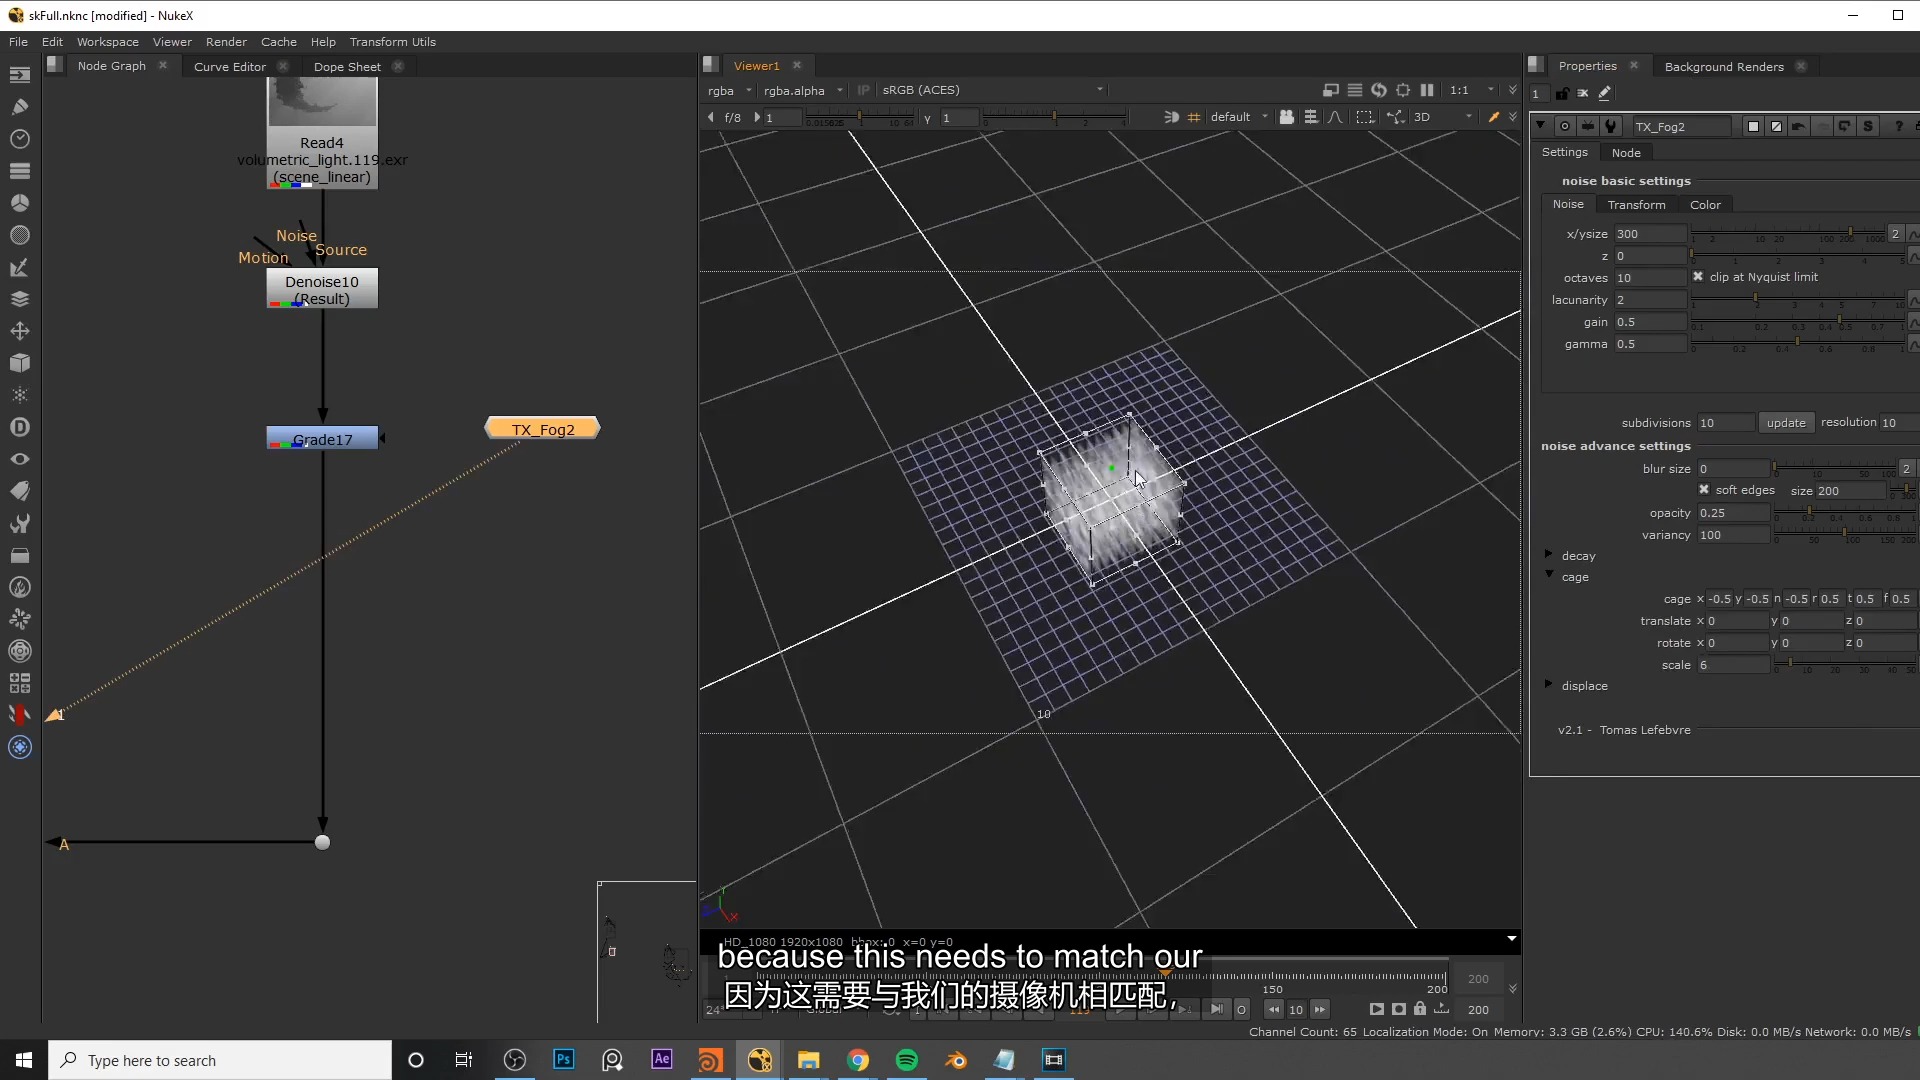The height and width of the screenshot is (1080, 1920).
Task: Drag the gain slider value
Action: tap(1841, 320)
